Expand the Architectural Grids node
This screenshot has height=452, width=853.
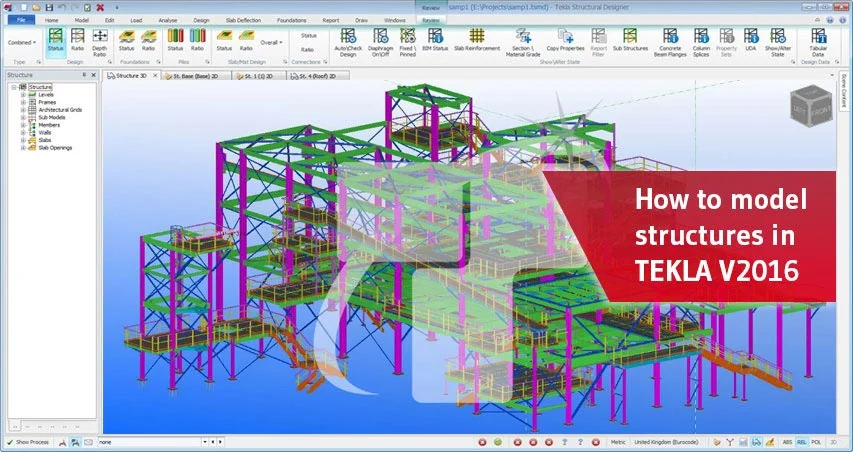tap(23, 110)
